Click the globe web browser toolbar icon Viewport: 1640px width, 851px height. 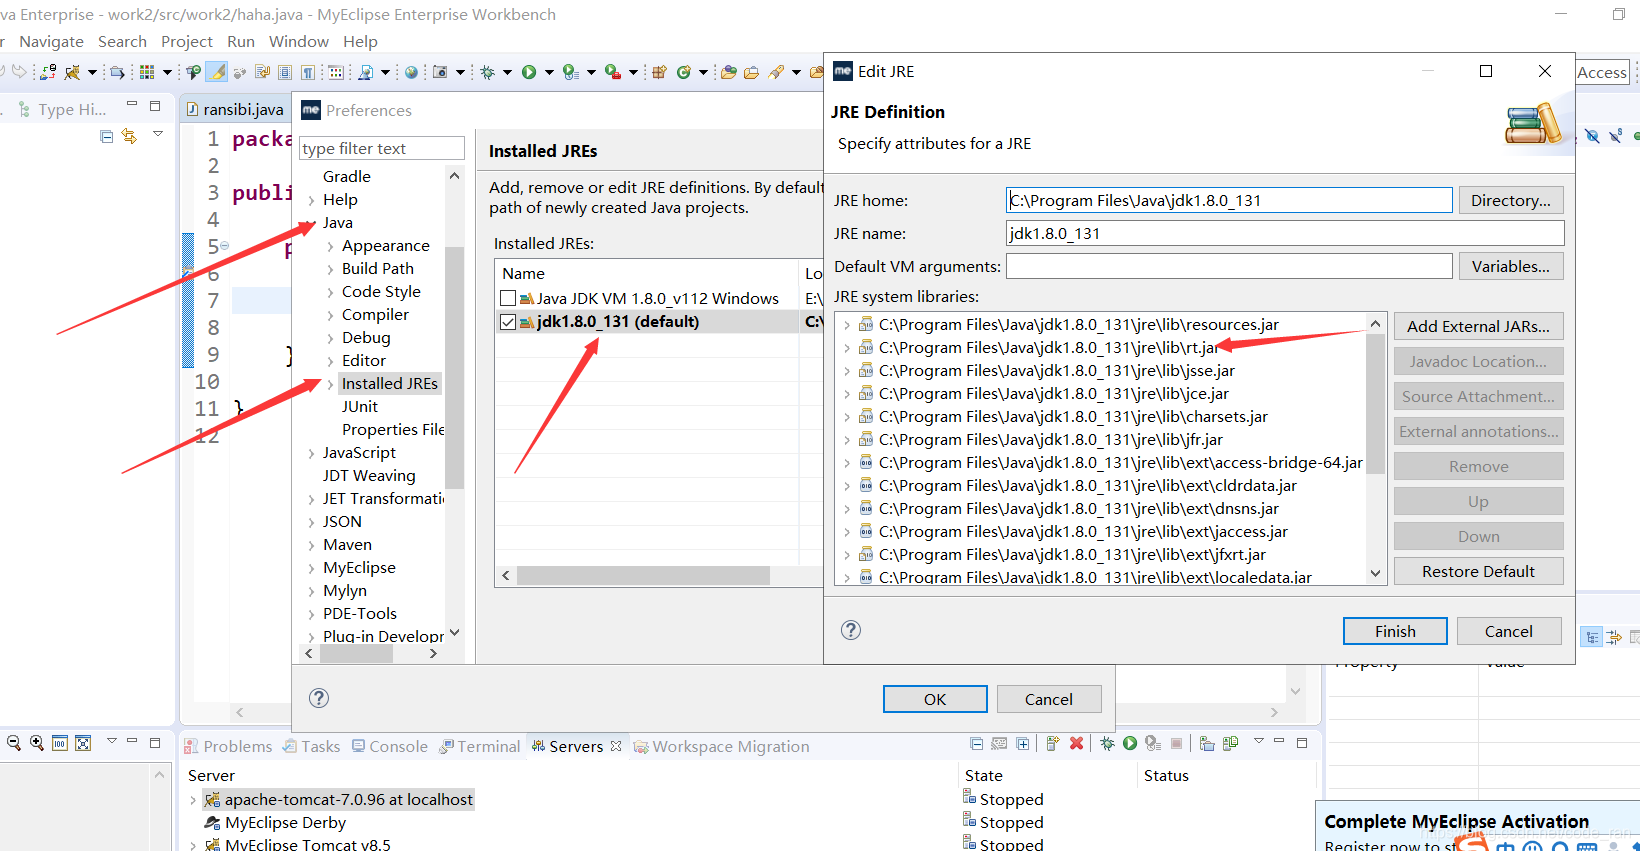411,72
